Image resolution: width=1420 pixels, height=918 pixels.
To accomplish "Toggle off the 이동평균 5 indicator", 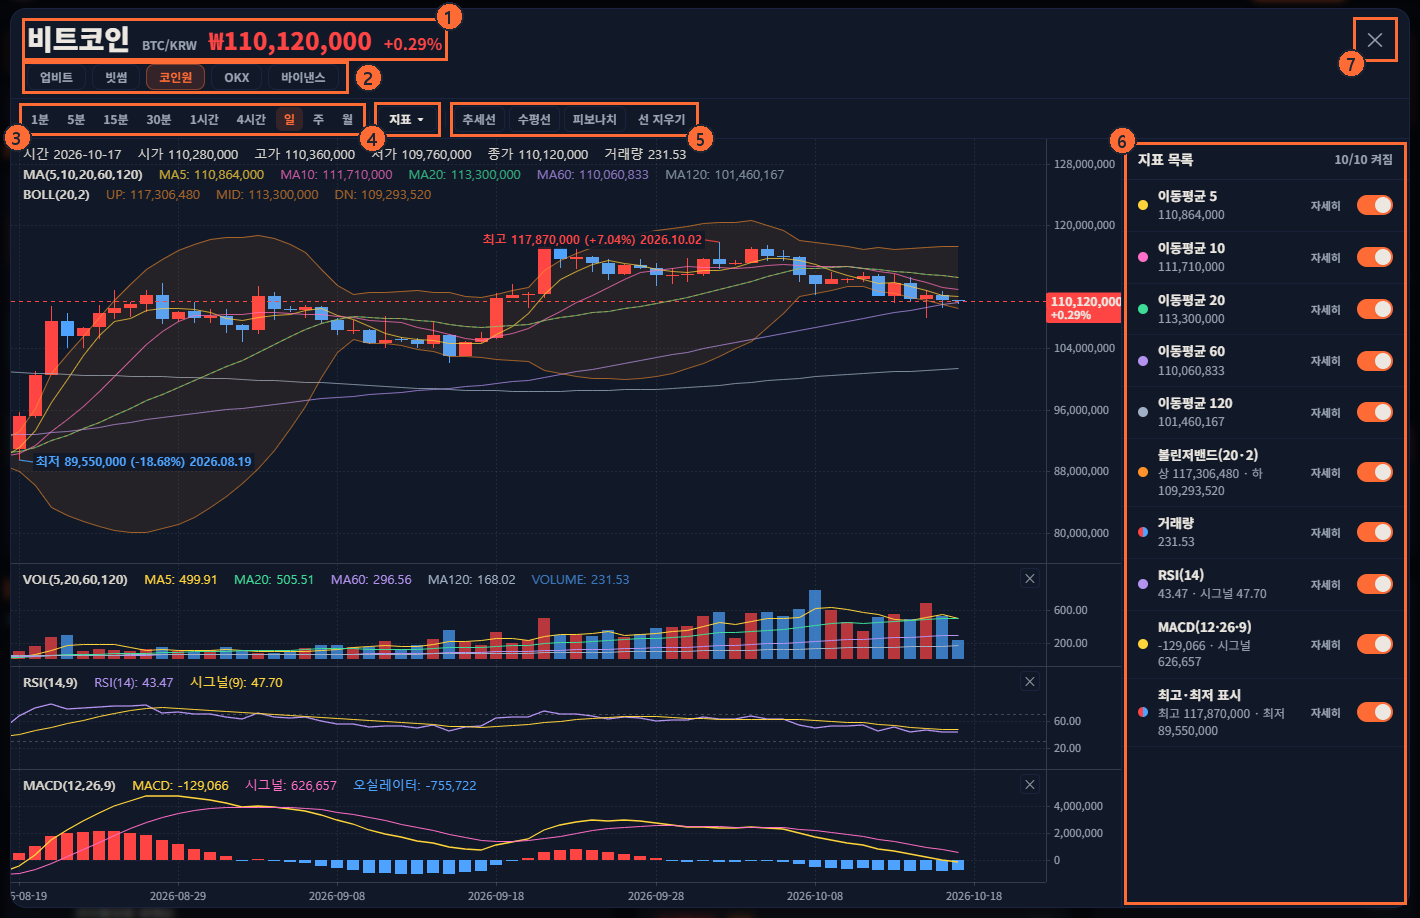I will click(1375, 205).
